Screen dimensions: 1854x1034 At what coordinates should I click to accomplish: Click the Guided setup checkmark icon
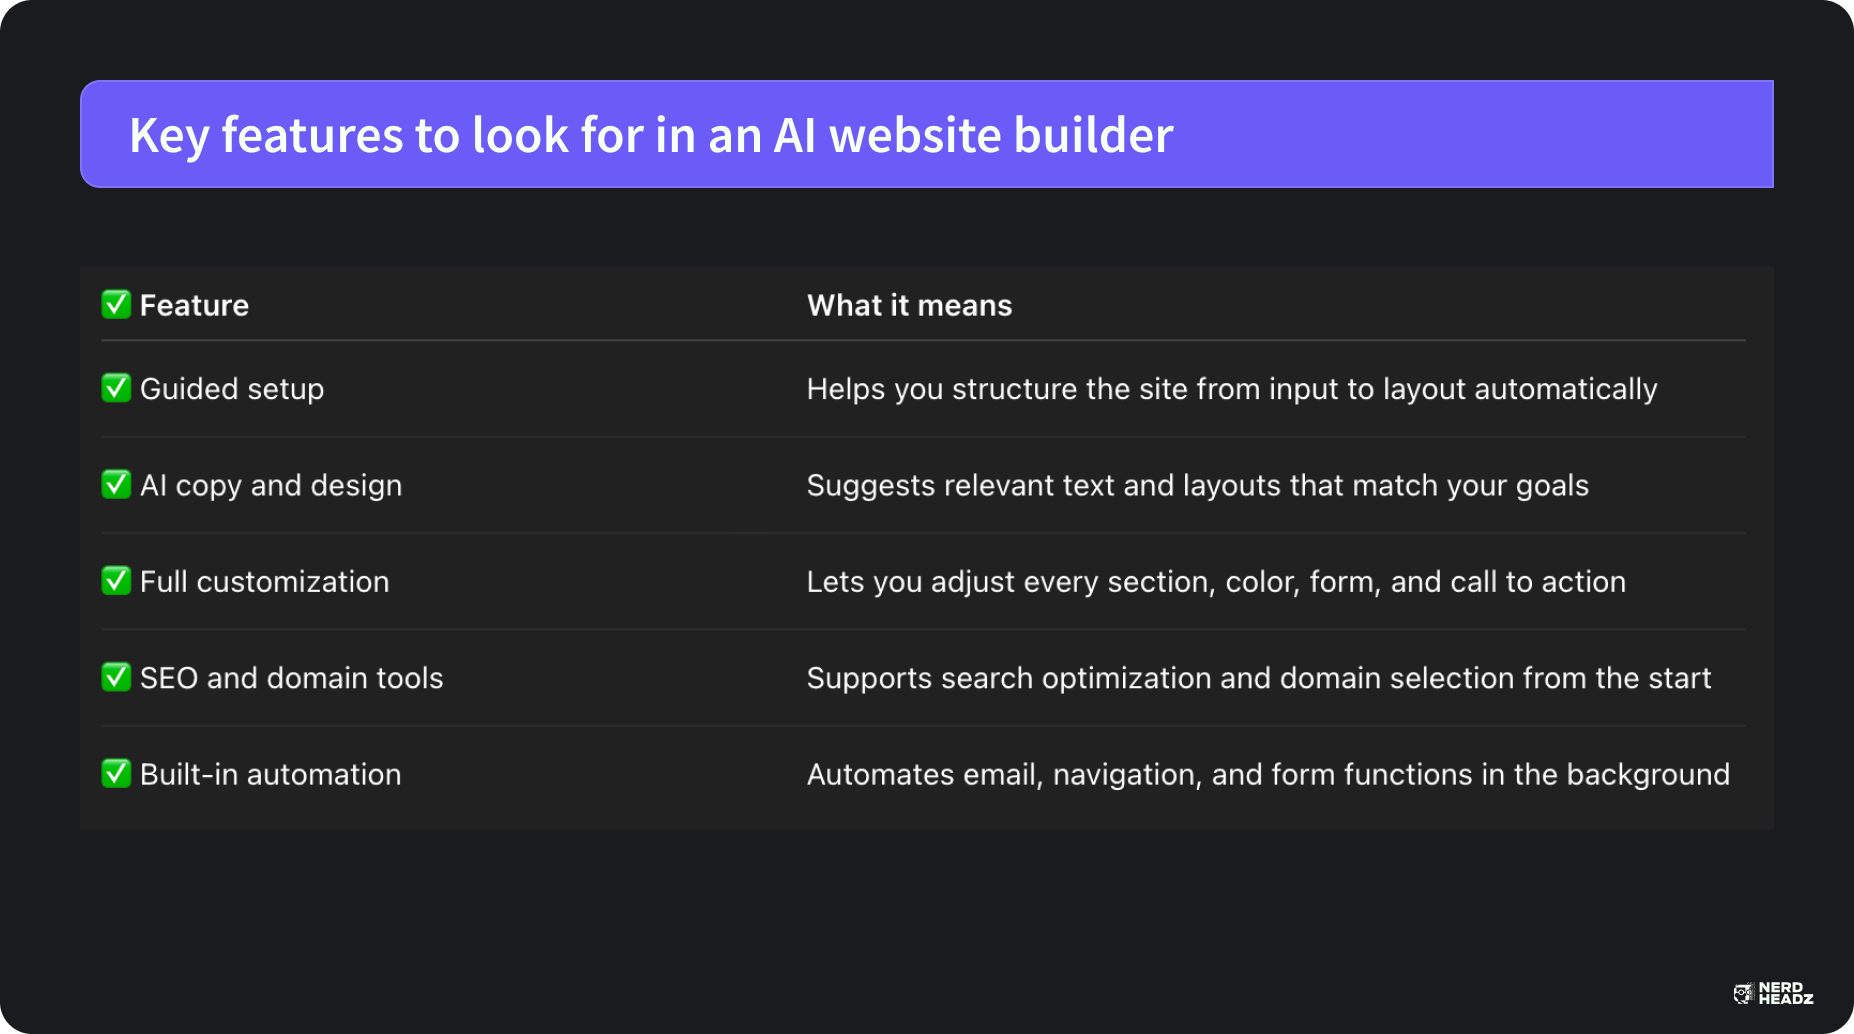pos(116,388)
